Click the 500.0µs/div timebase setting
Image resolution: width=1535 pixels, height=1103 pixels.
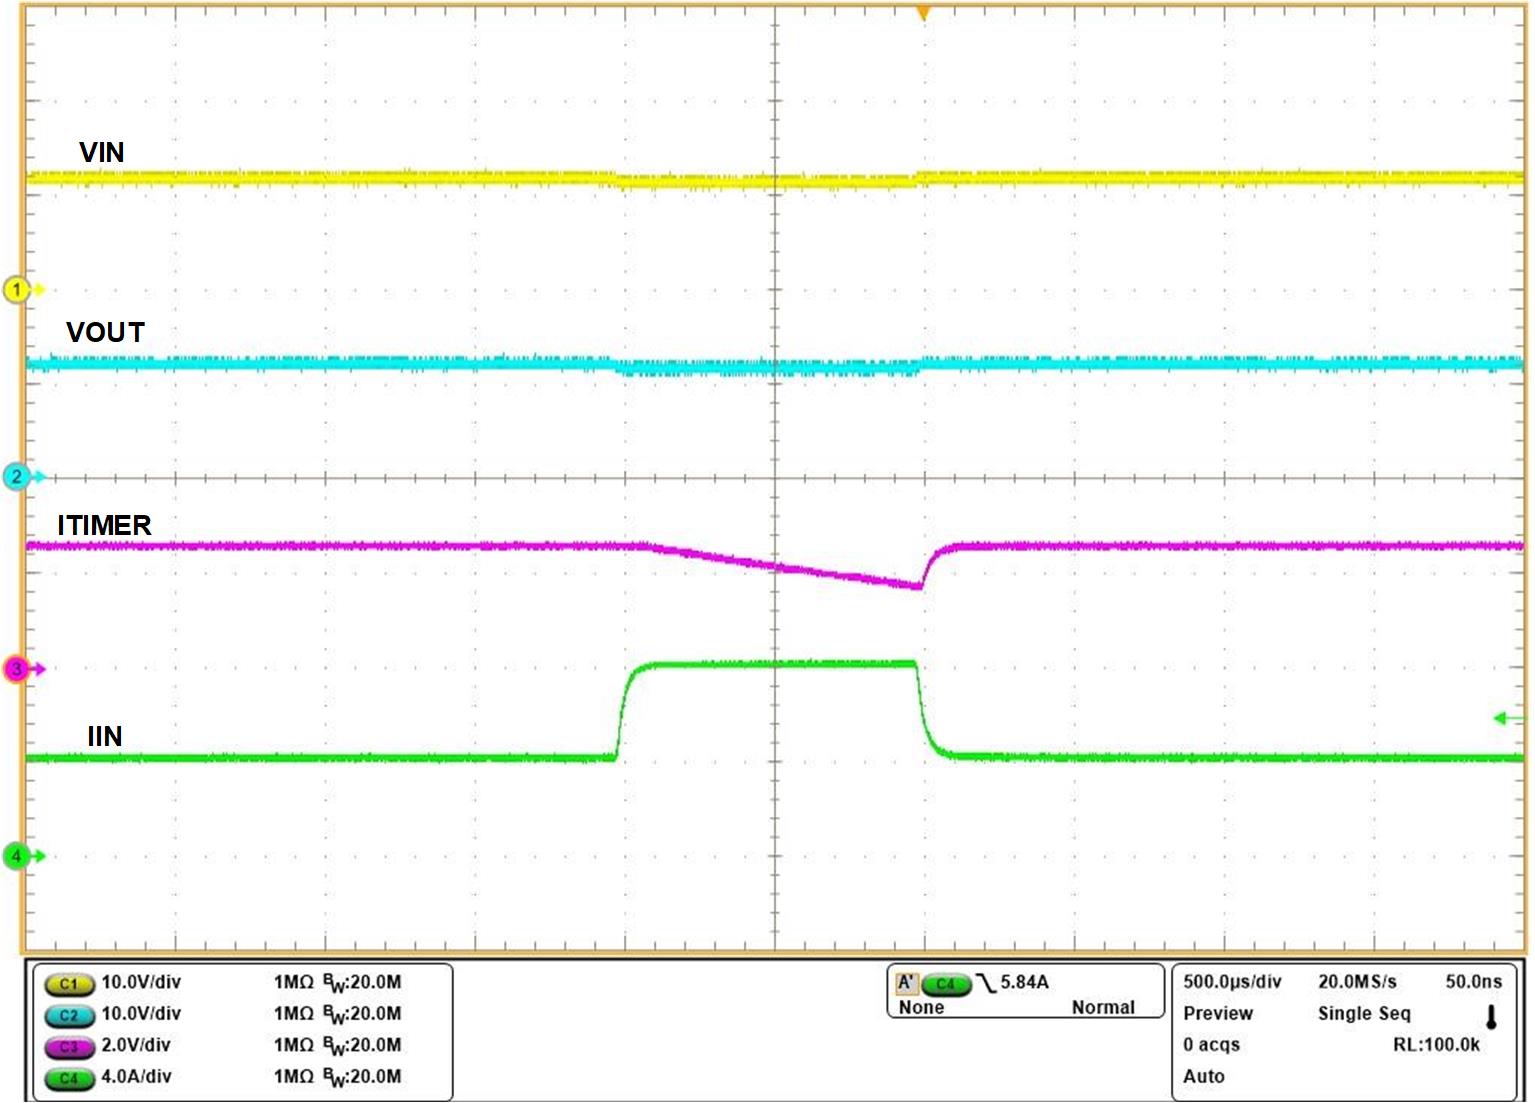1231,982
